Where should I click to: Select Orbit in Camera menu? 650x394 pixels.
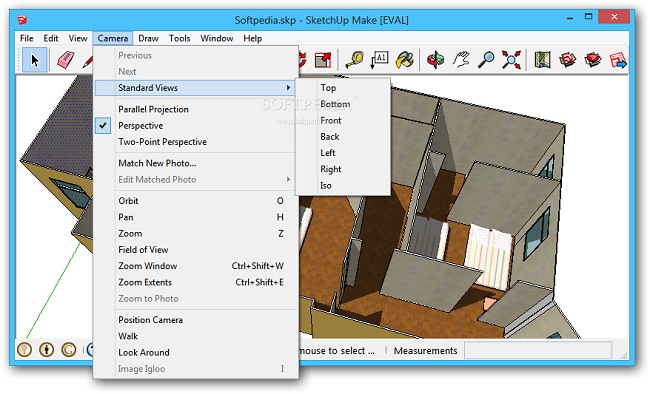pos(195,201)
